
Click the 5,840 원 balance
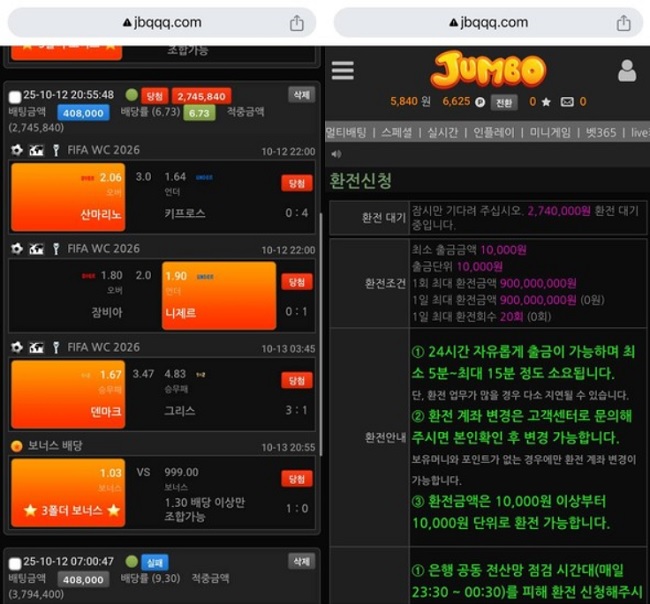click(410, 102)
